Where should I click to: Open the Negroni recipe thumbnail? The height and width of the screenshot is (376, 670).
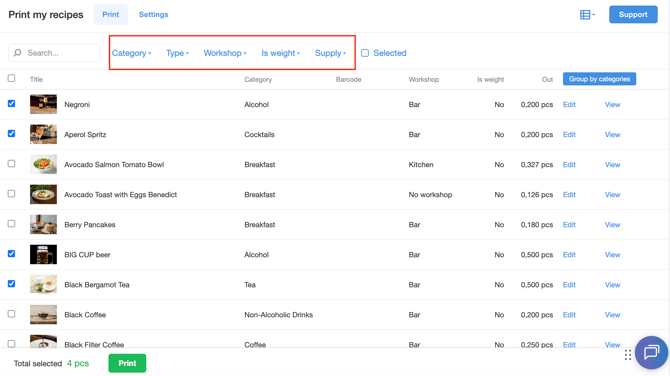pos(43,104)
